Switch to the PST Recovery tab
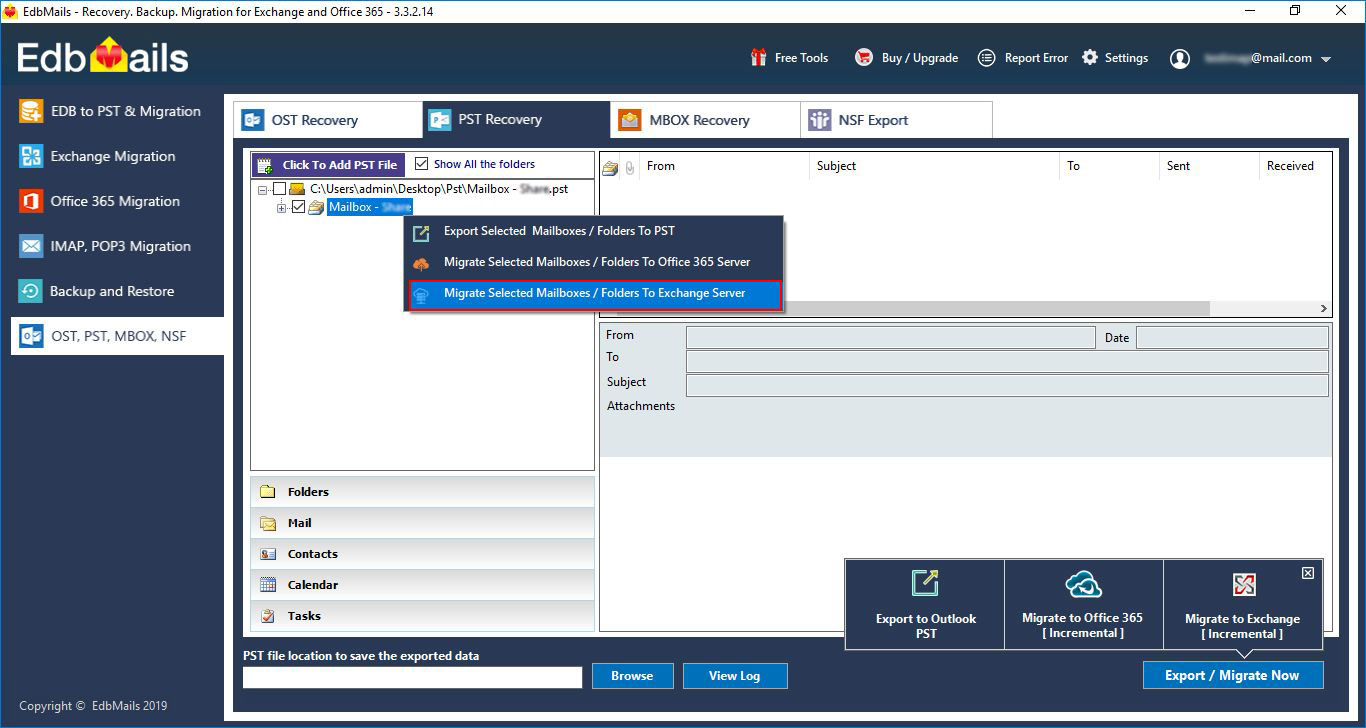Image resolution: width=1366 pixels, height=728 pixels. 516,120
